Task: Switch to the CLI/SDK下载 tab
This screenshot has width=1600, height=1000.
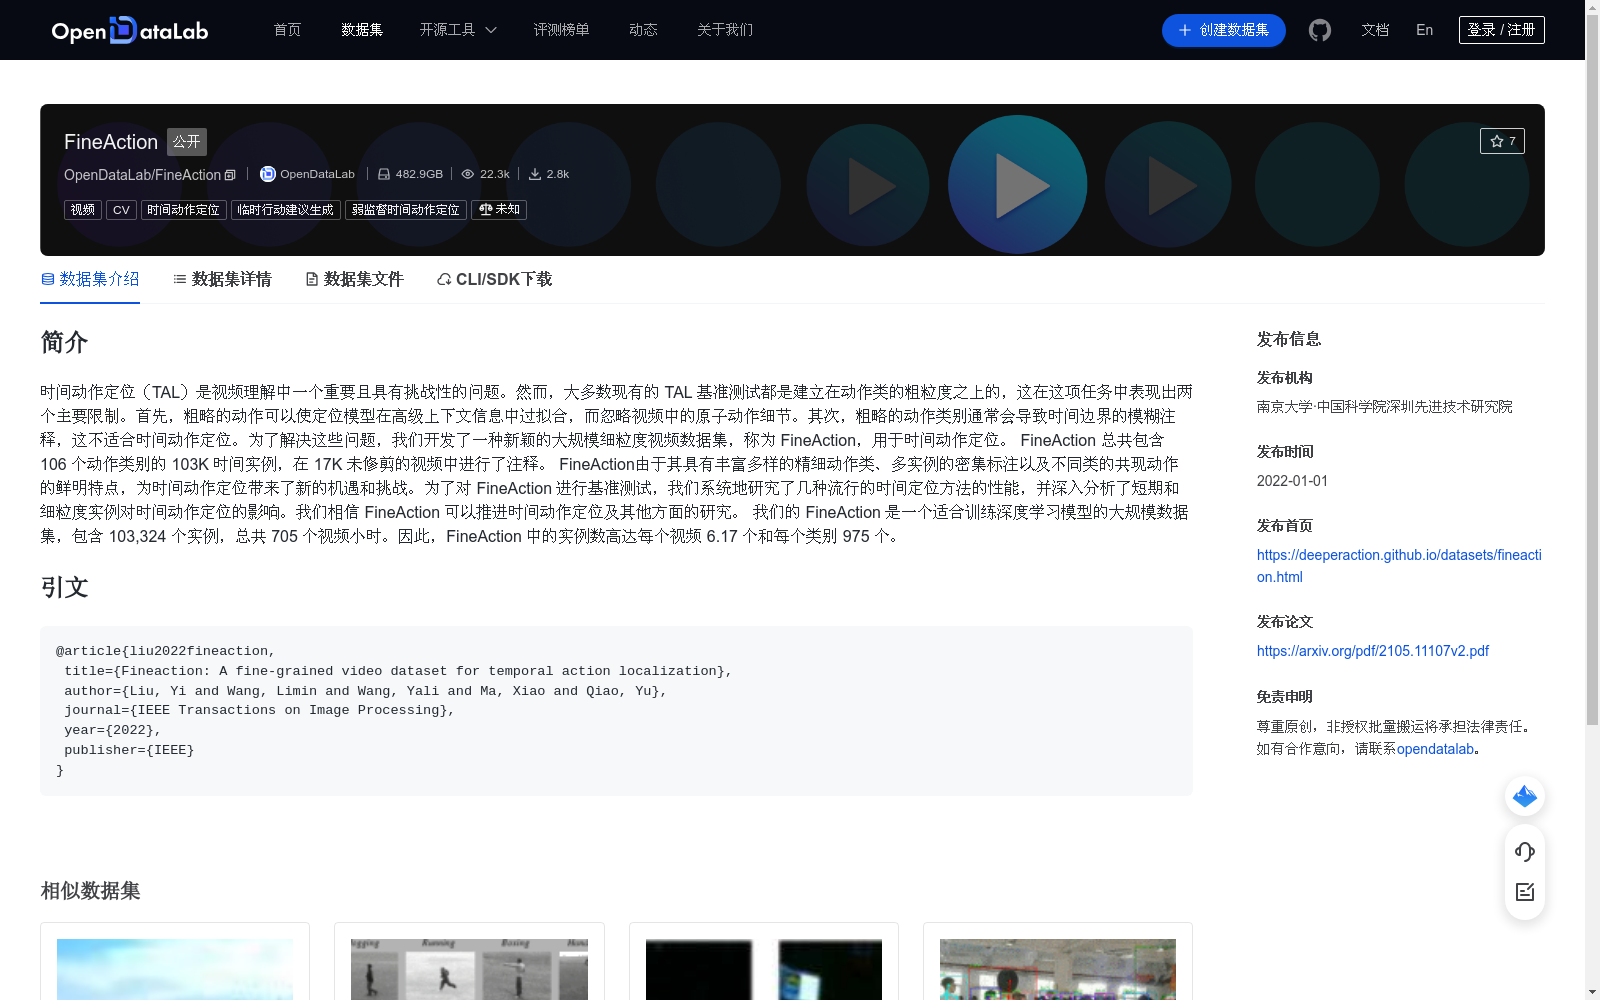Action: [494, 279]
